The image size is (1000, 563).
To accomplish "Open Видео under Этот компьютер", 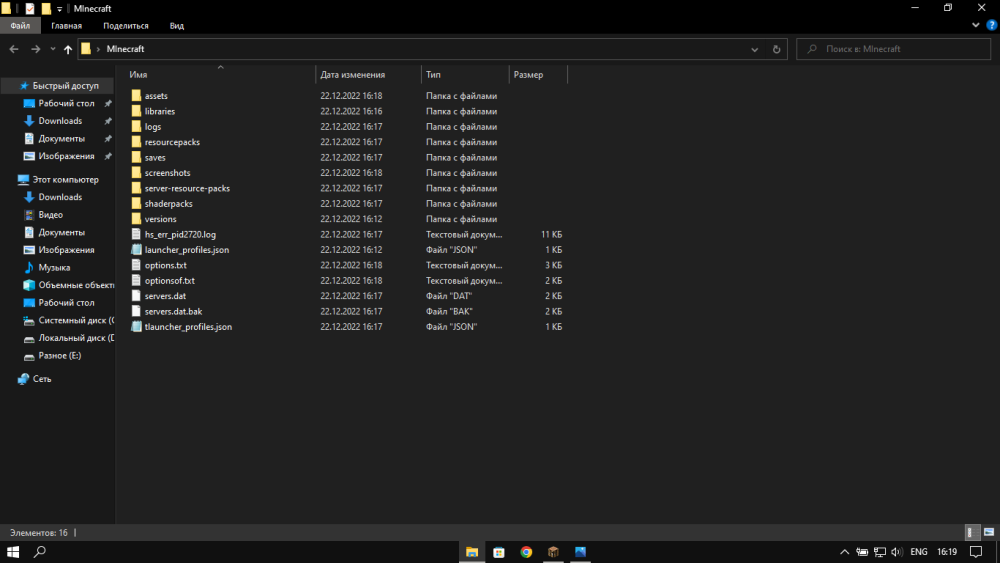I will (50, 215).
